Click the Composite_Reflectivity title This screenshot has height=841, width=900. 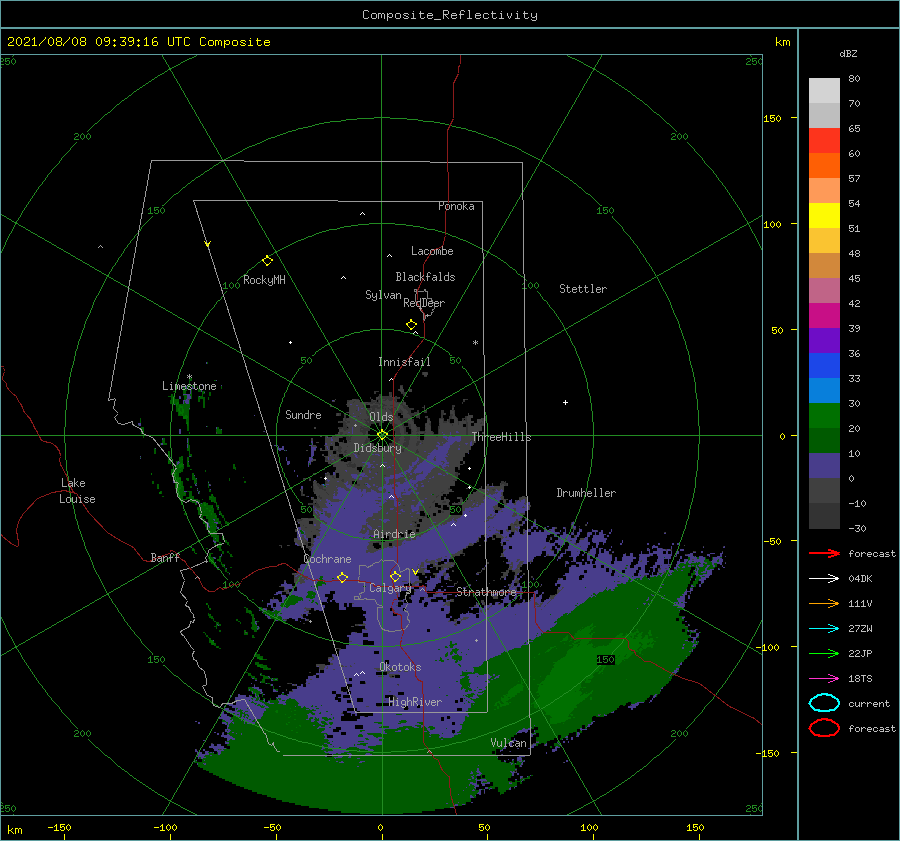tap(450, 15)
